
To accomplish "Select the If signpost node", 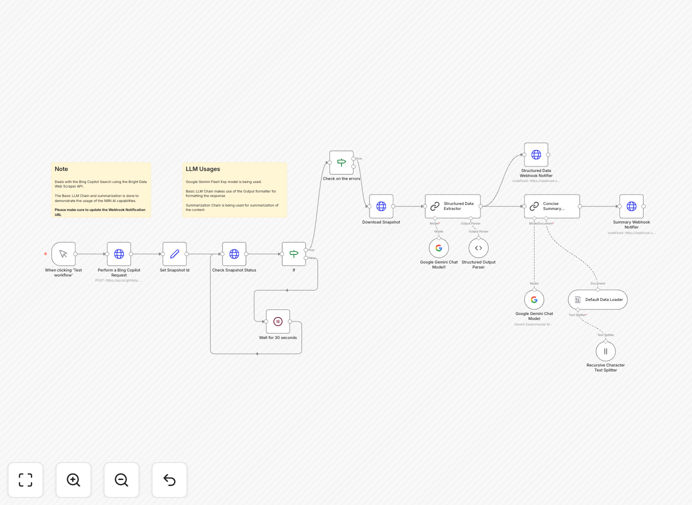I will tap(294, 254).
